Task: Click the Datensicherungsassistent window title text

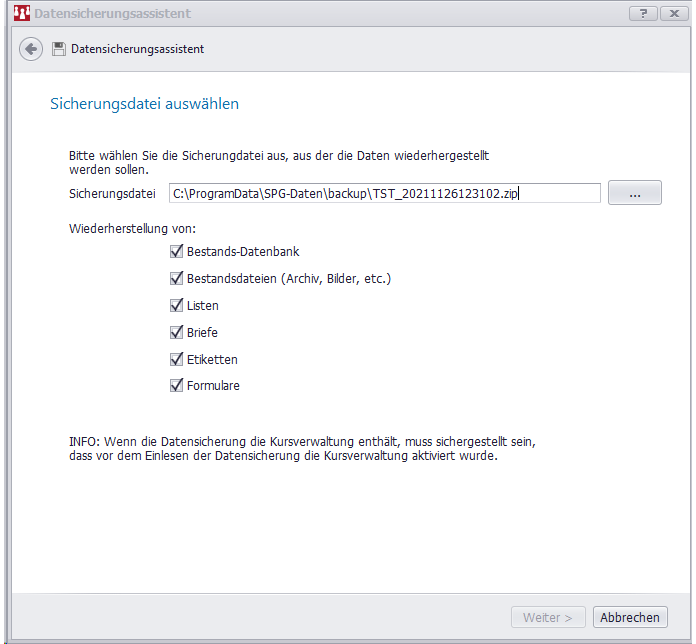Action: coord(112,14)
